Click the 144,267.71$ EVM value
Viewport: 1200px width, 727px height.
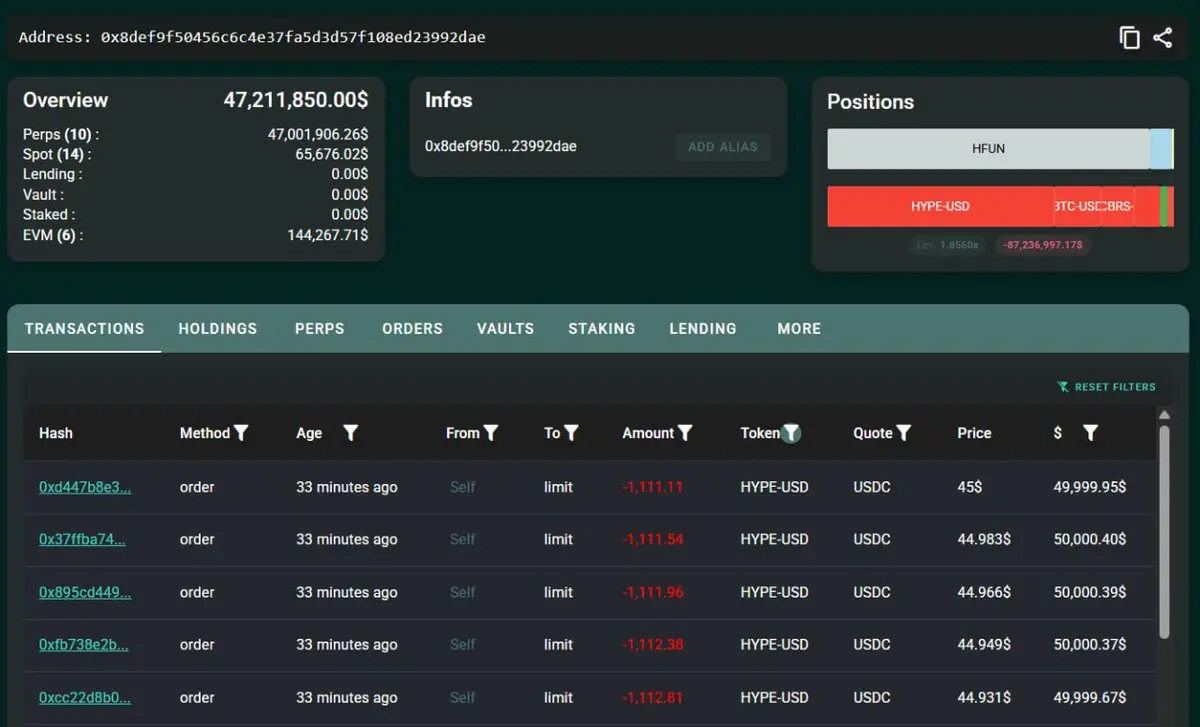point(328,235)
